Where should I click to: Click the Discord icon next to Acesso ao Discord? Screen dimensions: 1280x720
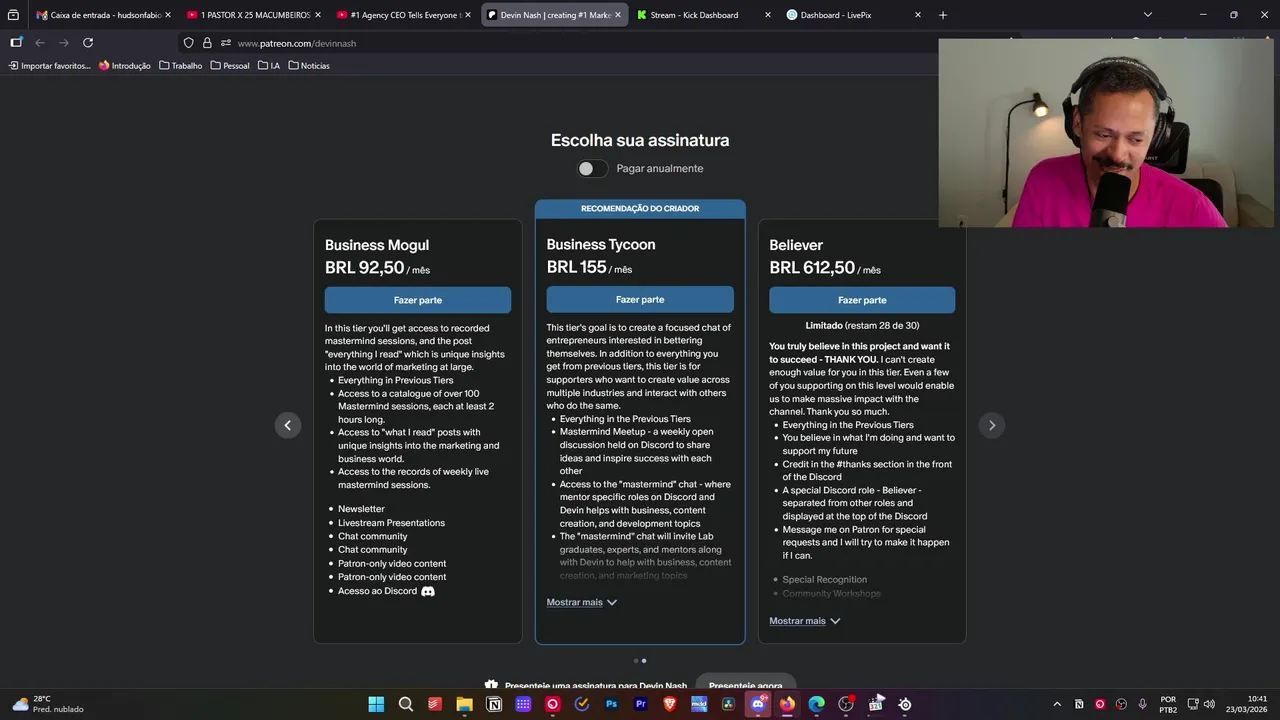(428, 591)
